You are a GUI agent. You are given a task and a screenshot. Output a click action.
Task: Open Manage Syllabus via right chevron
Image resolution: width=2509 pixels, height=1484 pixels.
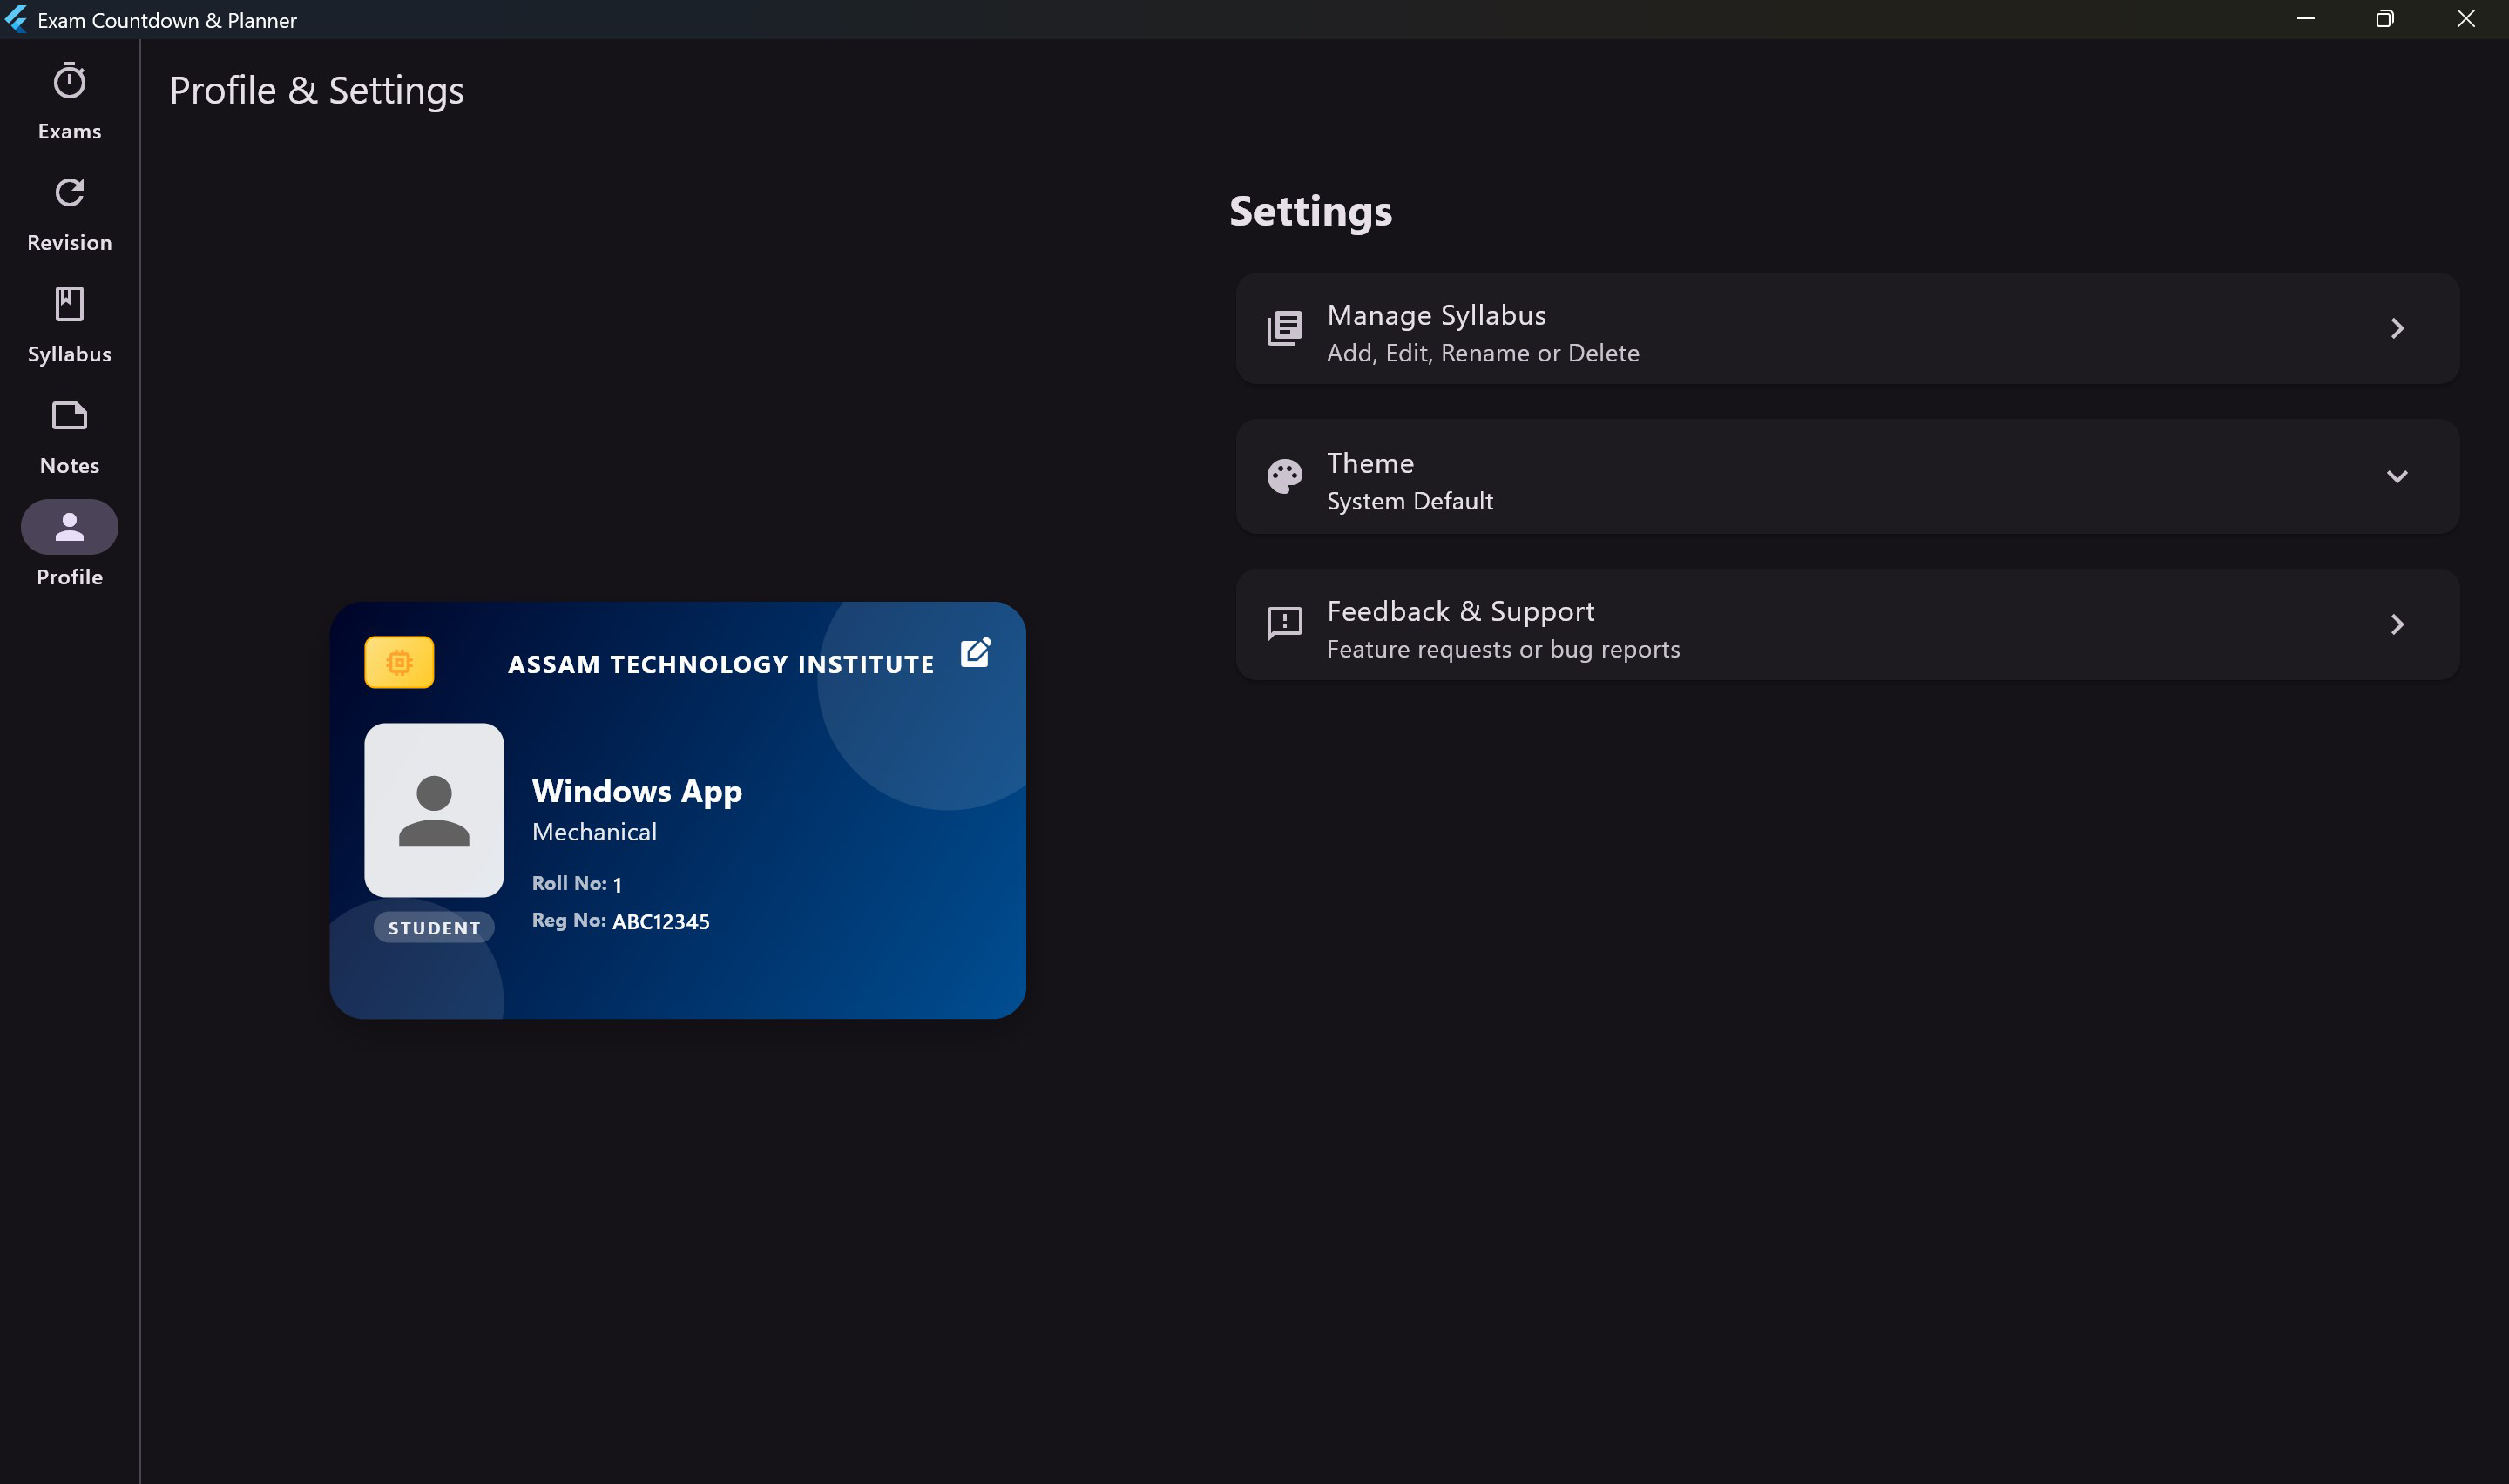click(2396, 329)
